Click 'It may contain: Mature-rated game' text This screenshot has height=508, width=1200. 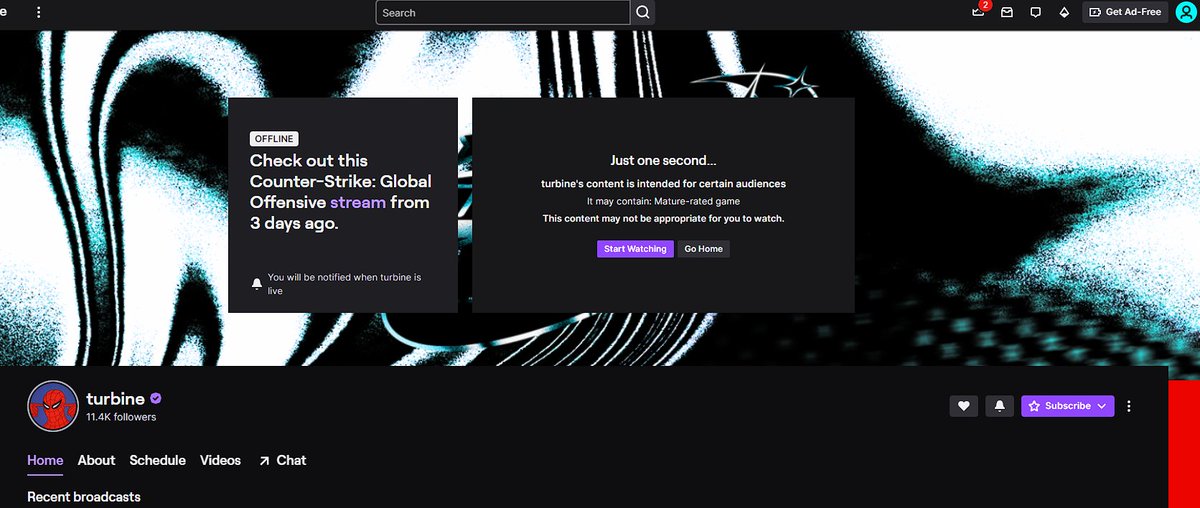[x=664, y=201]
